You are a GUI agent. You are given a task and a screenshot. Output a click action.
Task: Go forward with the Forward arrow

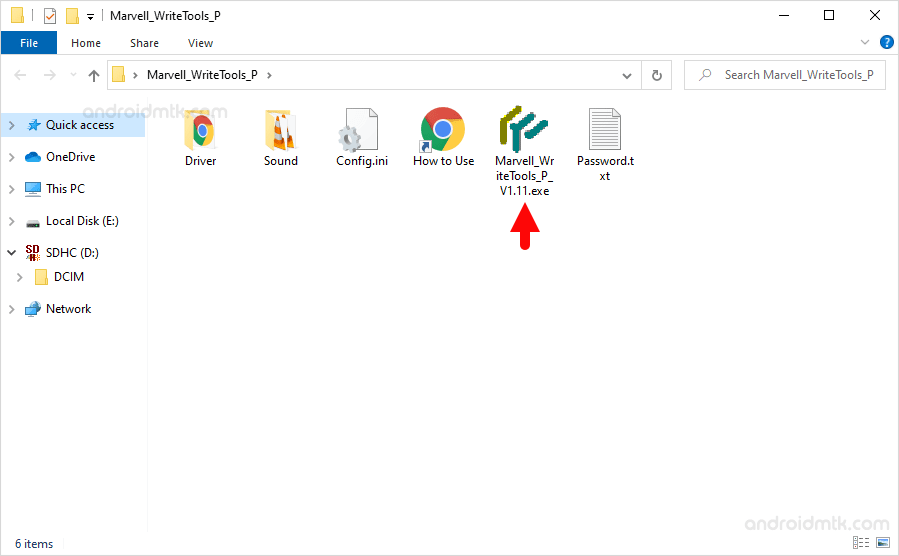coord(50,75)
